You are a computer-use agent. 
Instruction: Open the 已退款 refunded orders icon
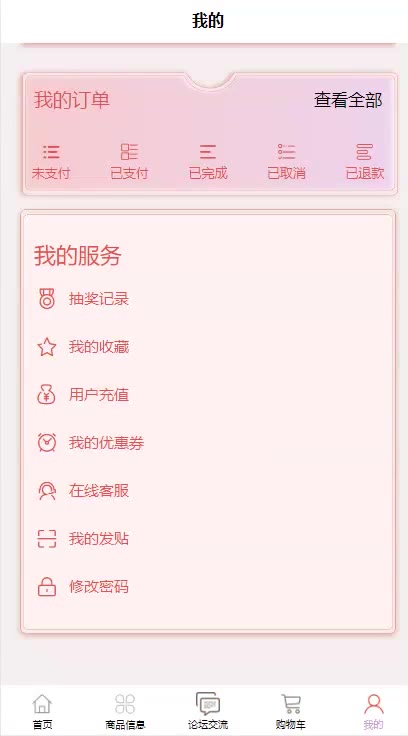pyautogui.click(x=364, y=152)
